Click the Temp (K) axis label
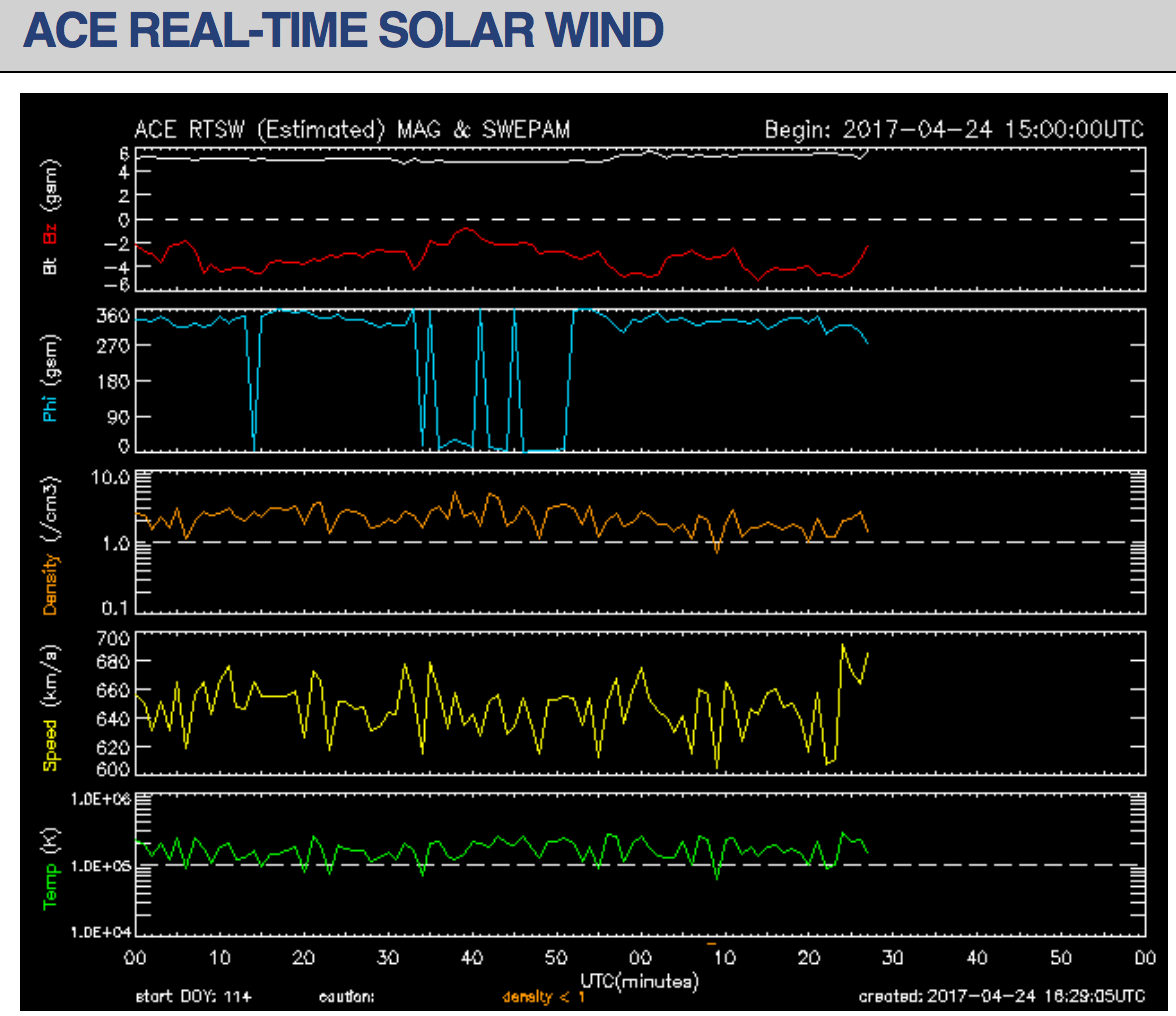The width and height of the screenshot is (1176, 1016). [50, 868]
